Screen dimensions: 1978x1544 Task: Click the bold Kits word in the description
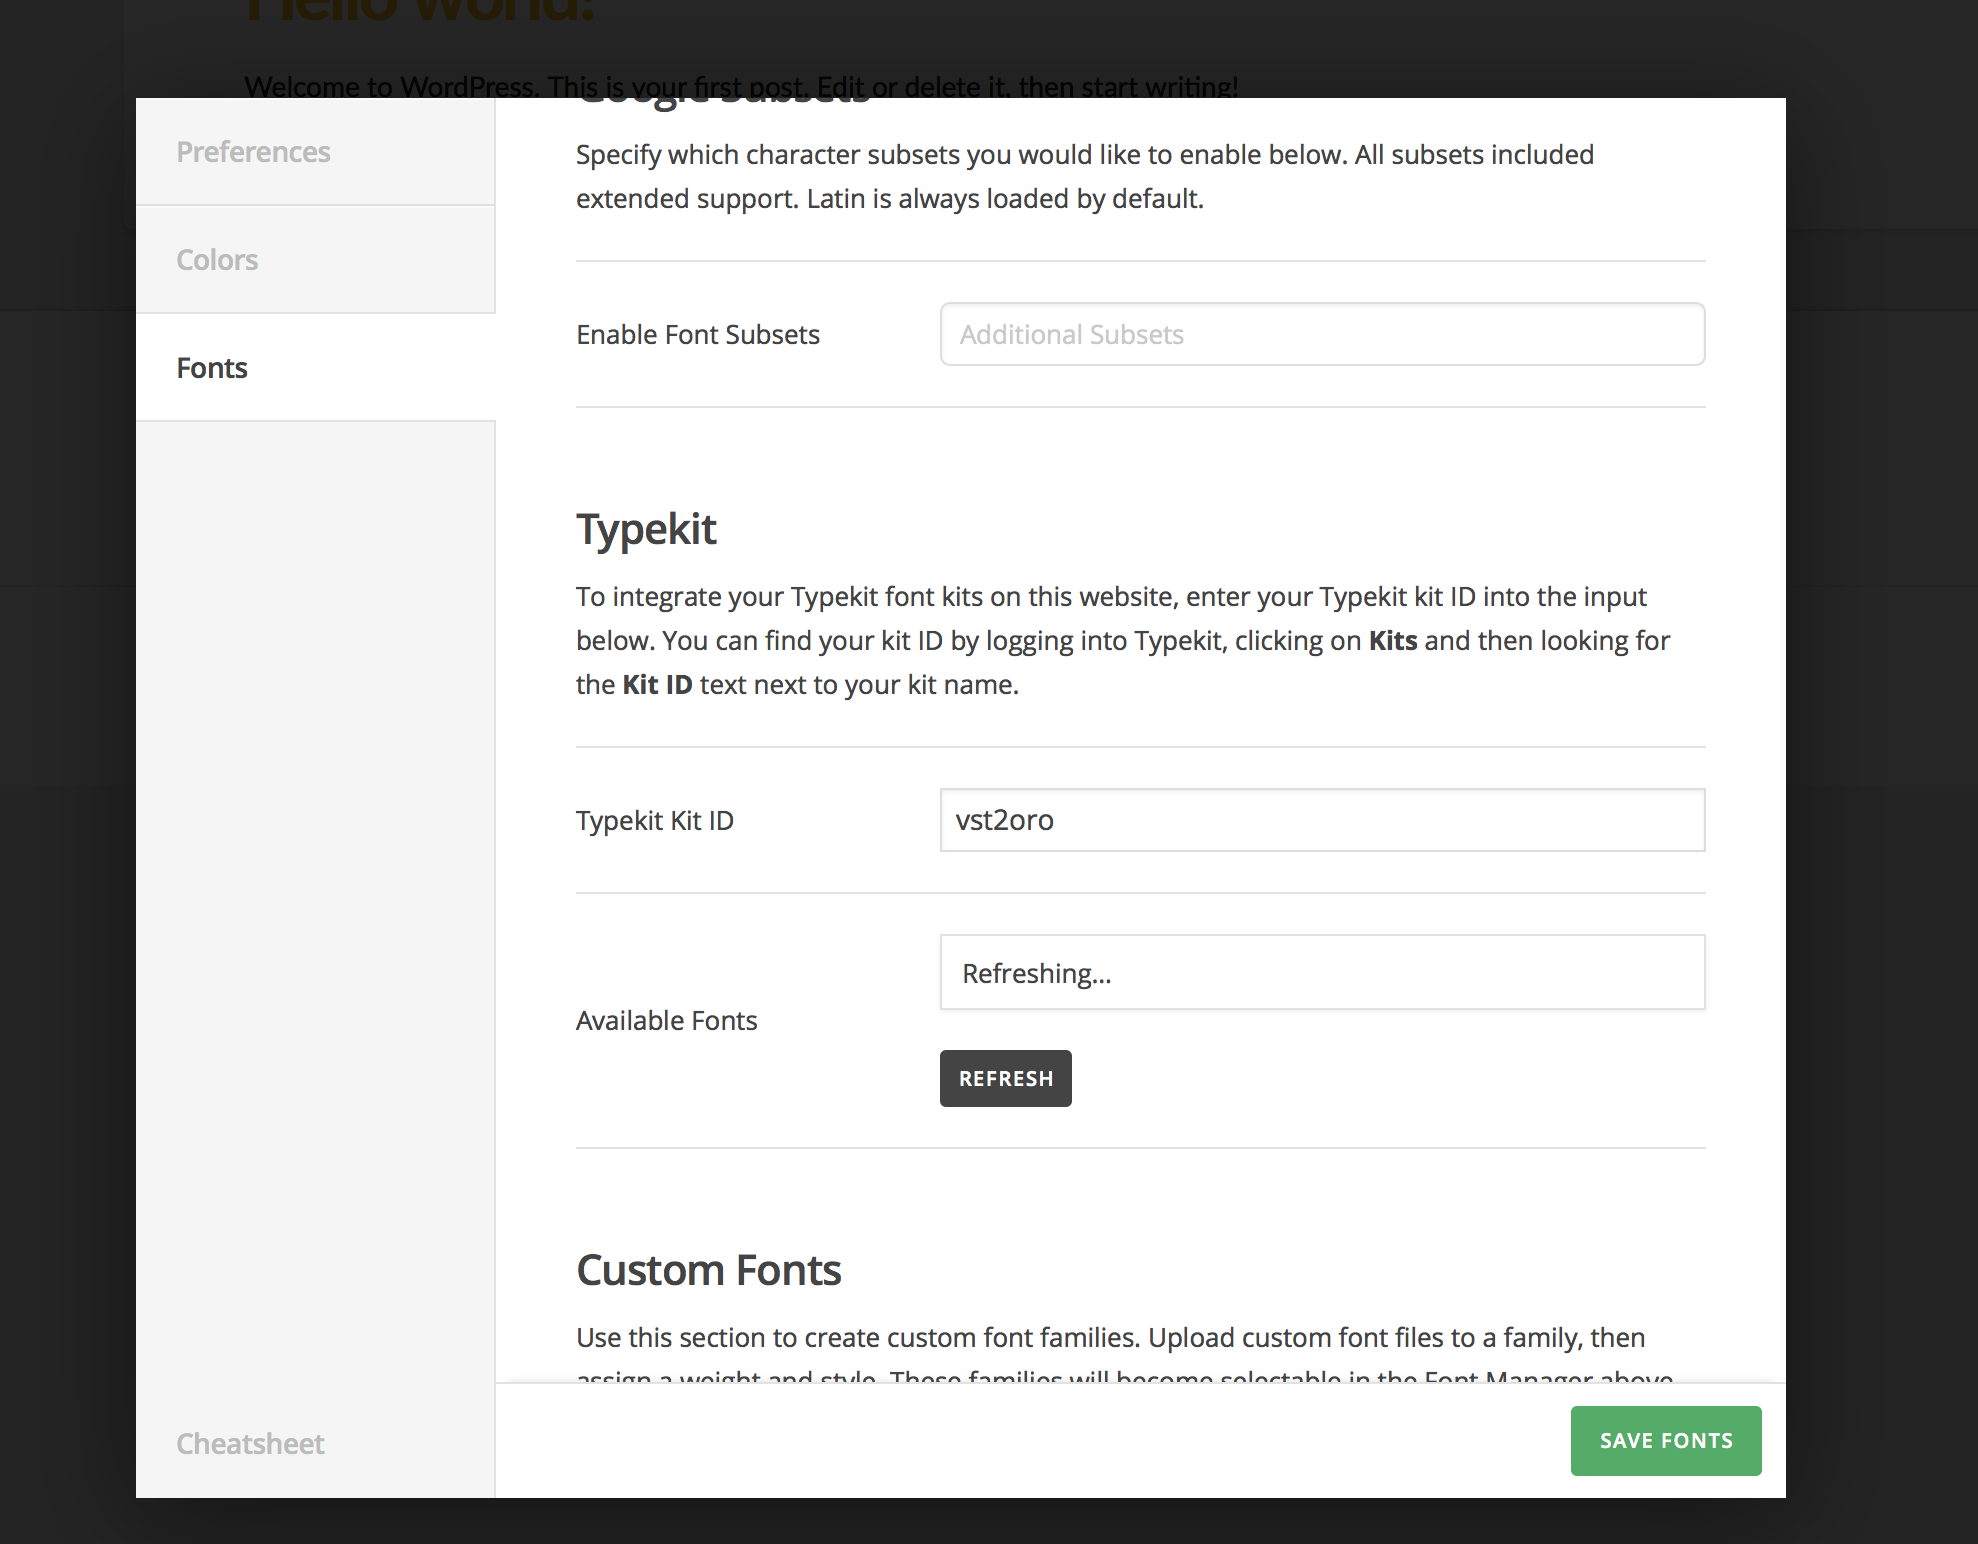(1393, 640)
